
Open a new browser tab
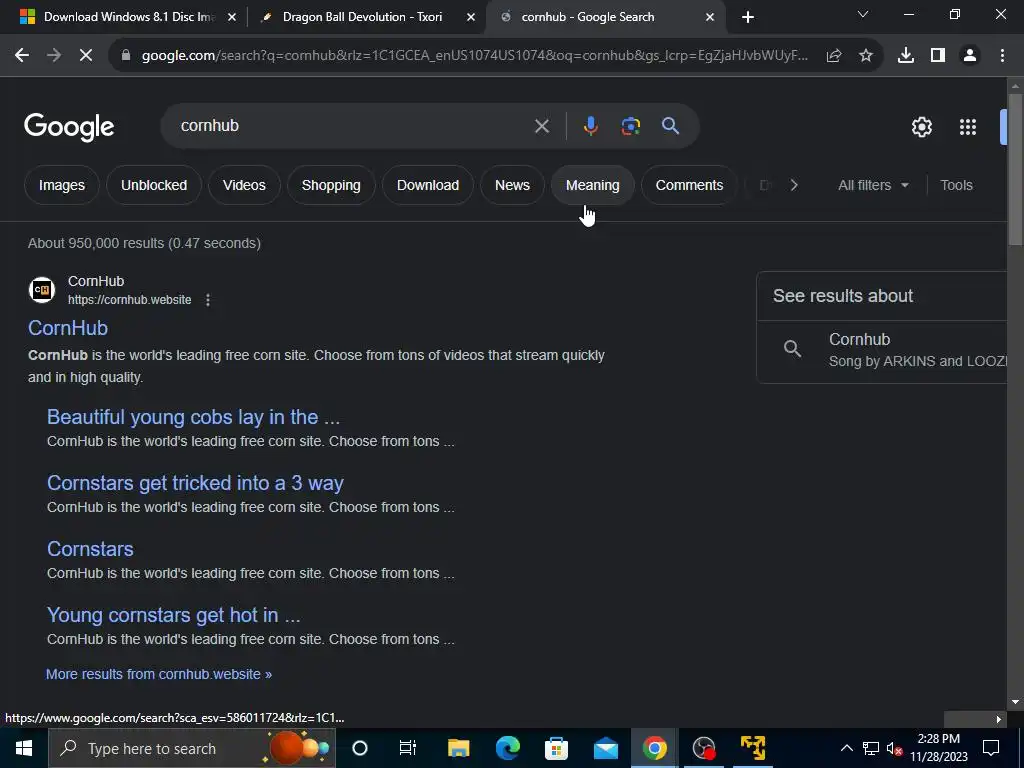(748, 17)
